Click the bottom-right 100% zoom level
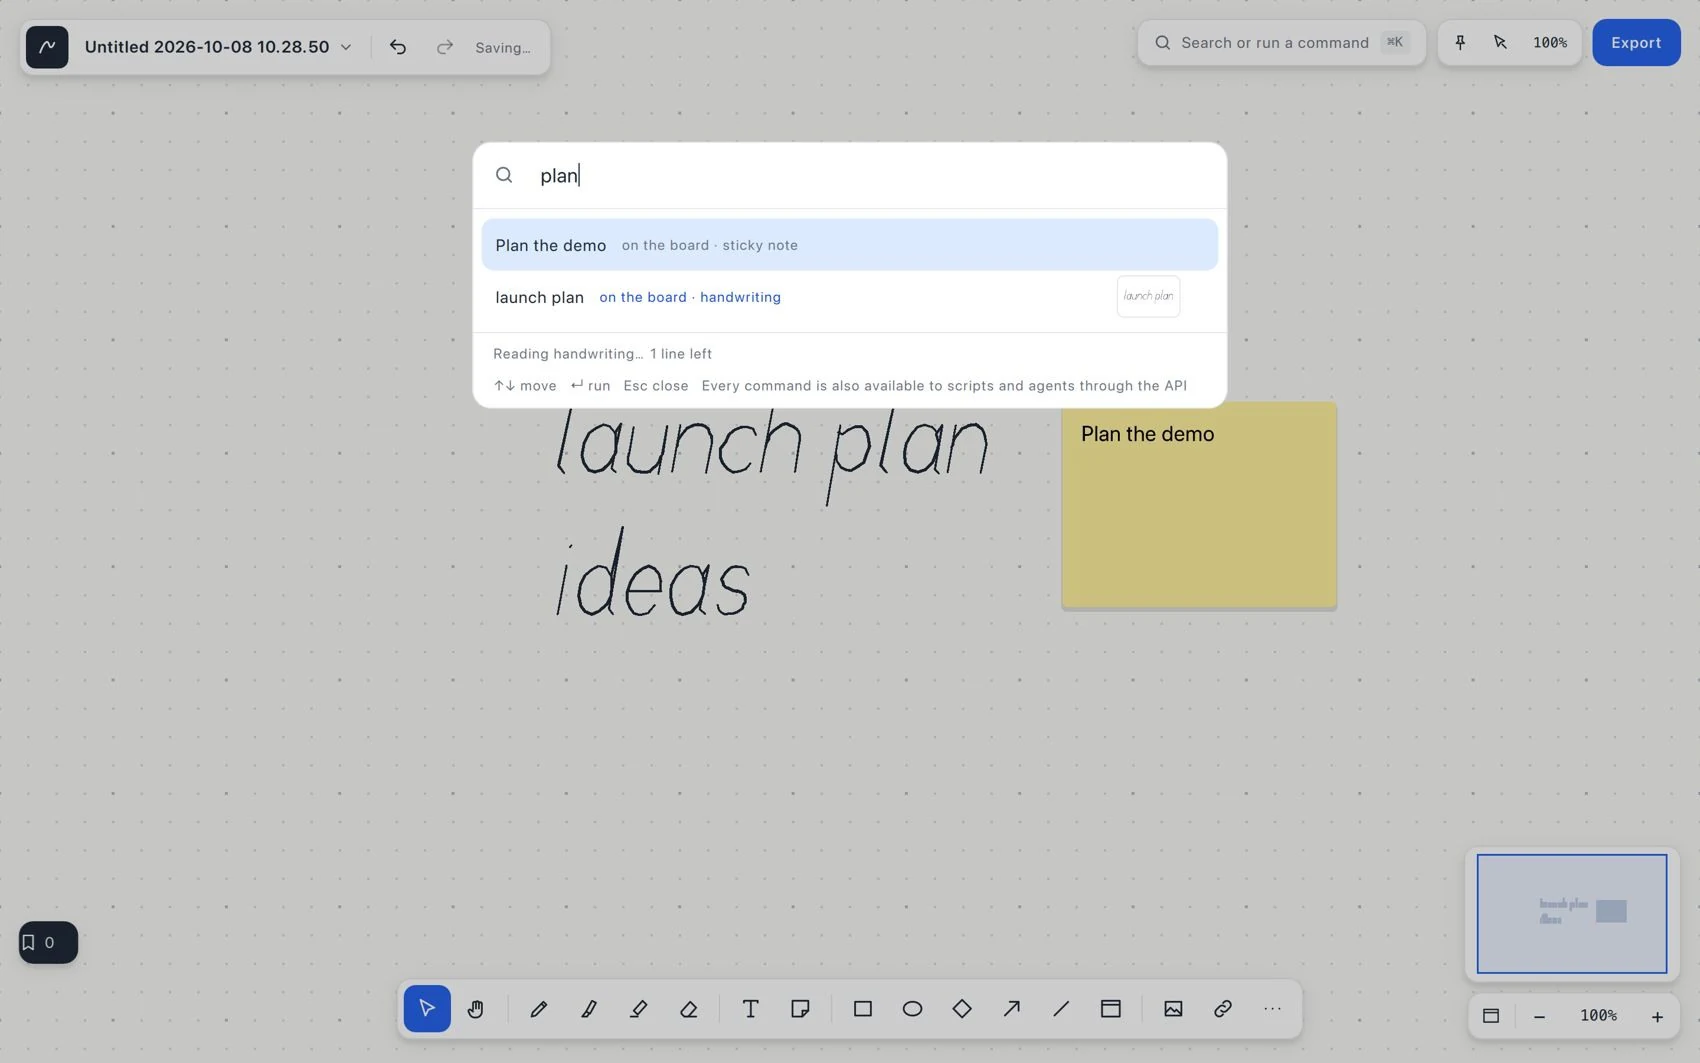This screenshot has height=1063, width=1700. [1598, 1015]
